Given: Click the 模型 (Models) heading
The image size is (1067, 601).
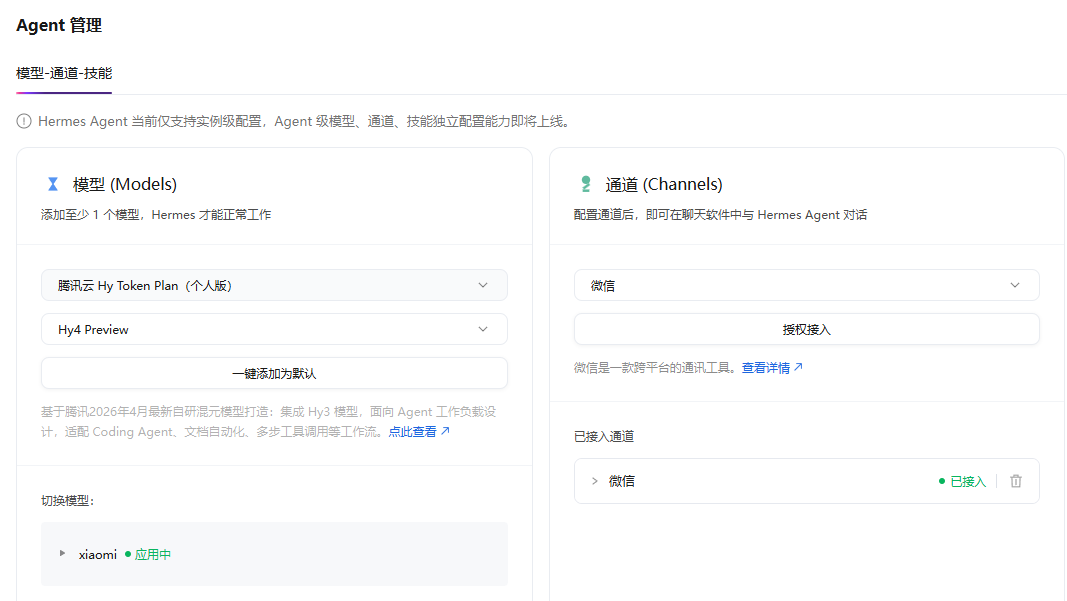Looking at the screenshot, I should click(125, 184).
